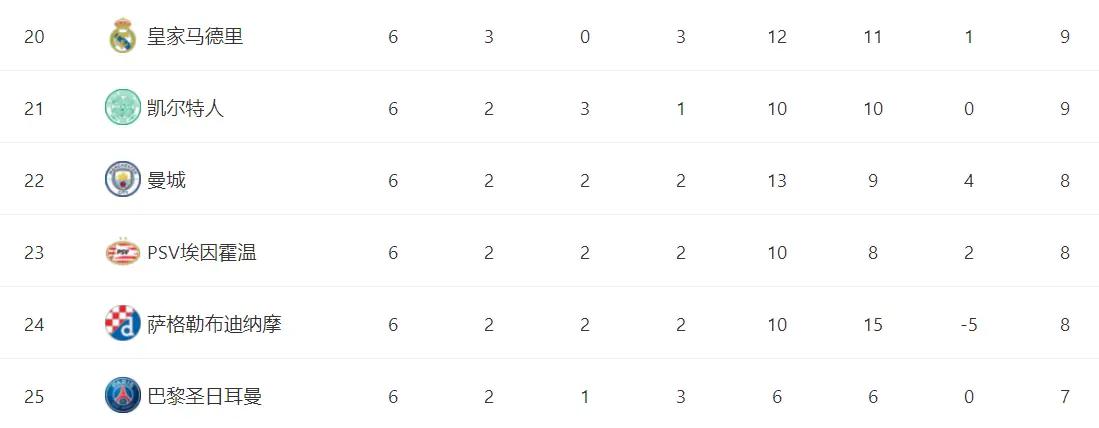Click goal difference -5 for 萨格勒布迪纳摩
Screen dimensions: 1099x428
tap(969, 325)
